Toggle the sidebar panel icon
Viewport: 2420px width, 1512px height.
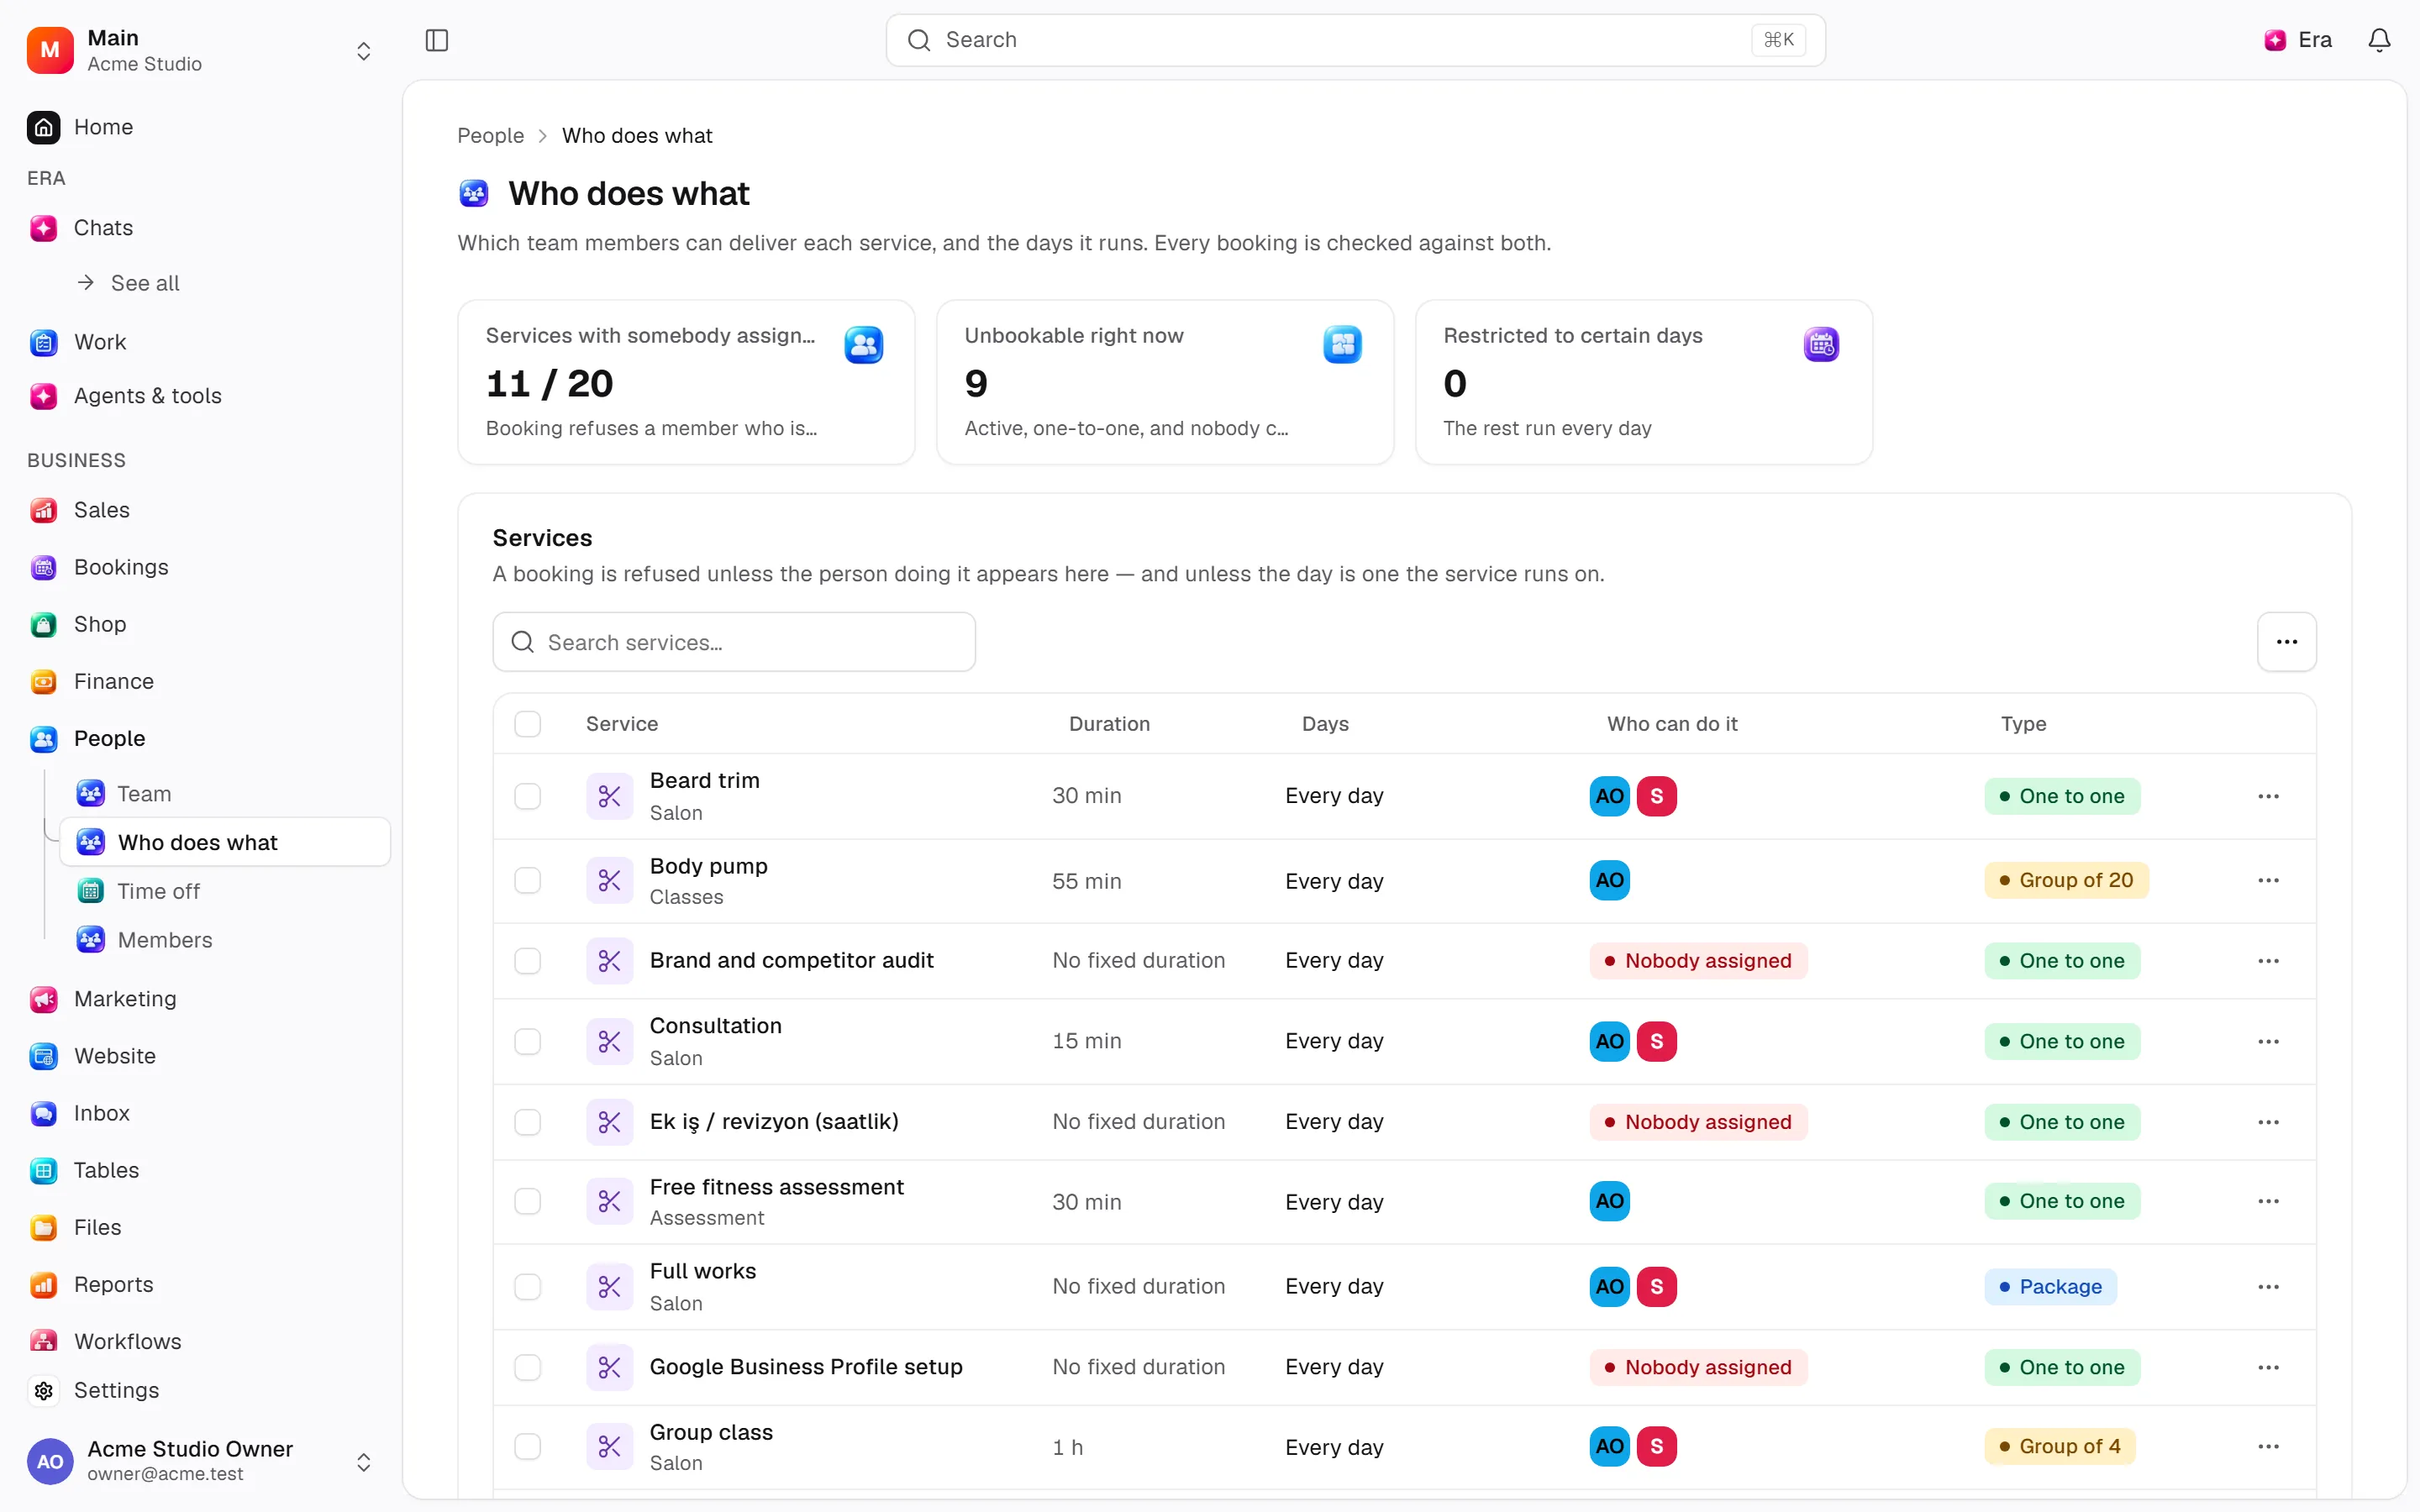[x=437, y=40]
